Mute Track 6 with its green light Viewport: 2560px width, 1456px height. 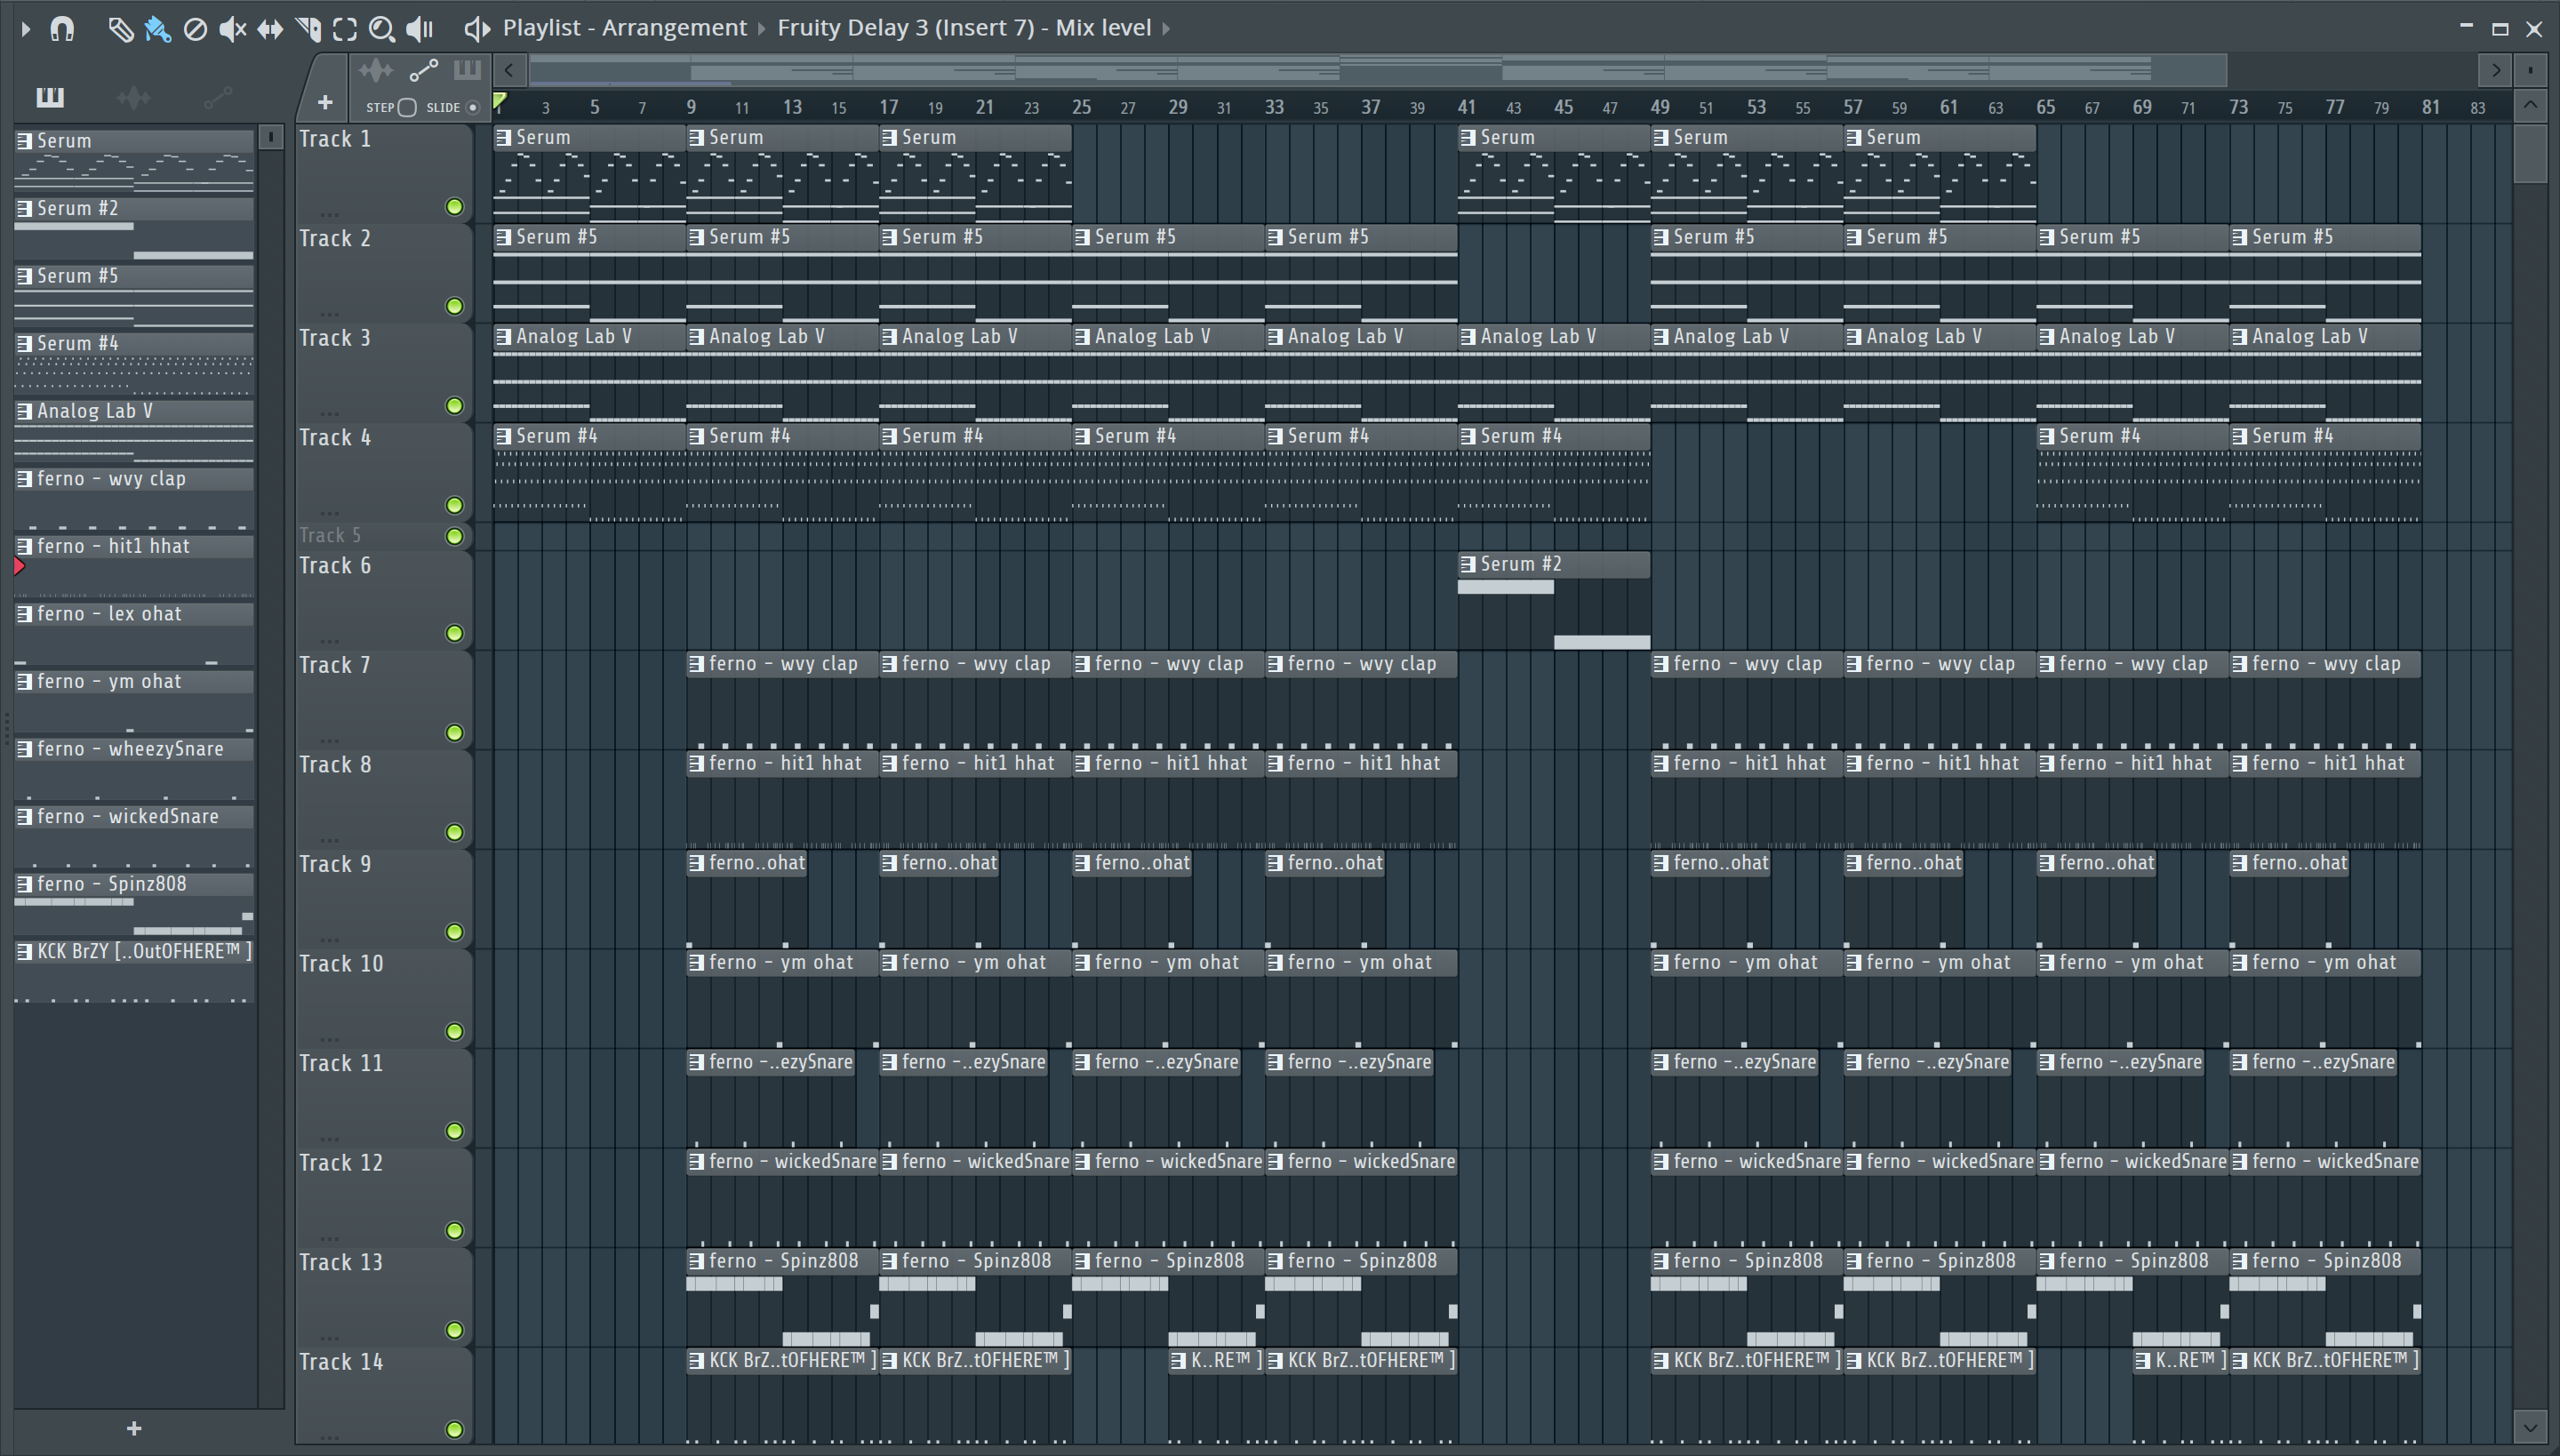point(455,633)
